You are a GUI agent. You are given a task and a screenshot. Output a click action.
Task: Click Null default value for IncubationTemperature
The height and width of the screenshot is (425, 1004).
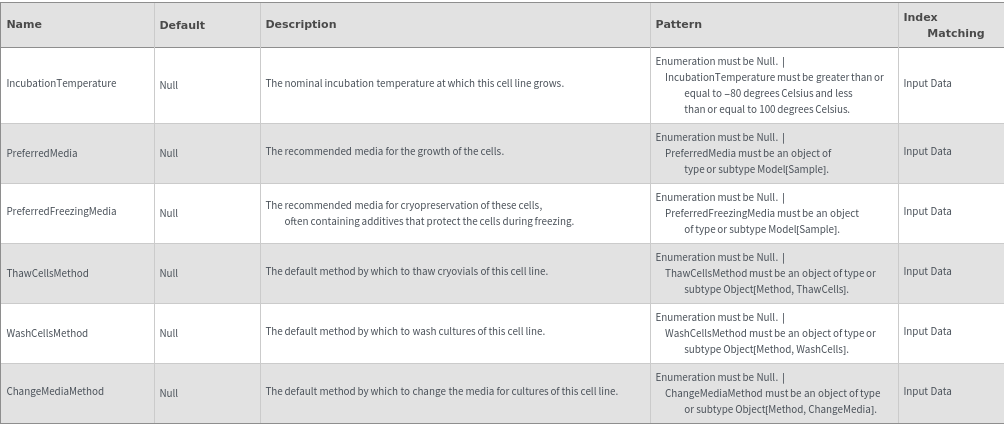click(x=169, y=86)
